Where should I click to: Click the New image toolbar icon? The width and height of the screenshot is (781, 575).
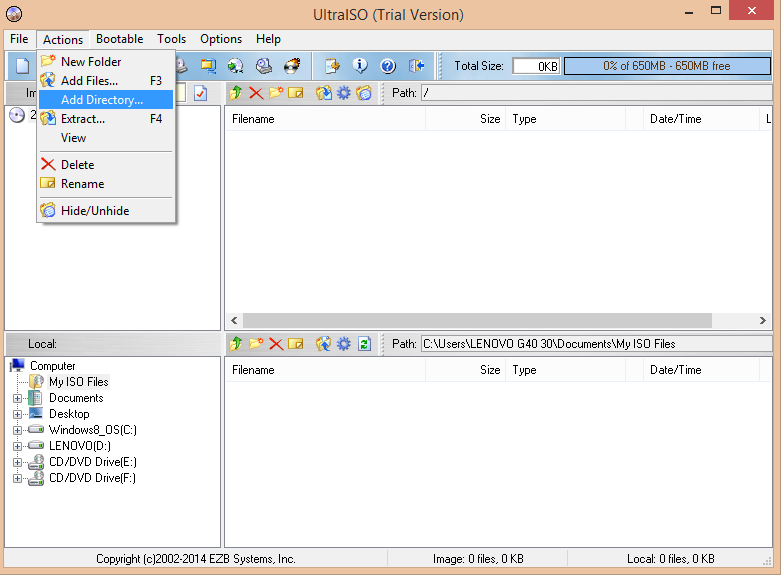22,66
